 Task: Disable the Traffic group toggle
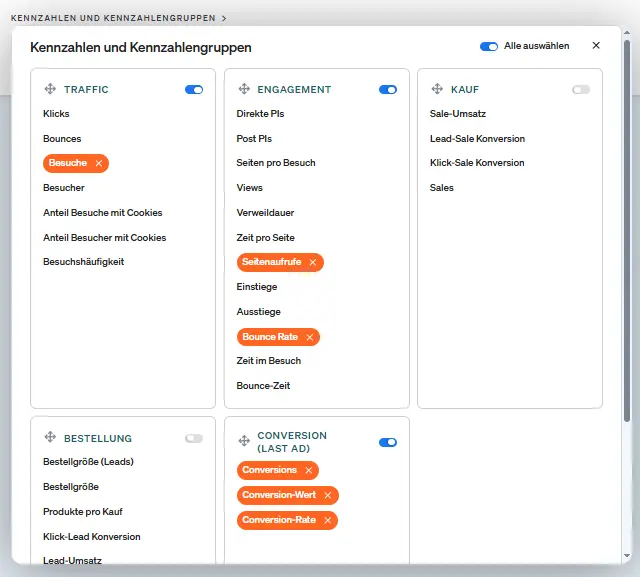[194, 89]
